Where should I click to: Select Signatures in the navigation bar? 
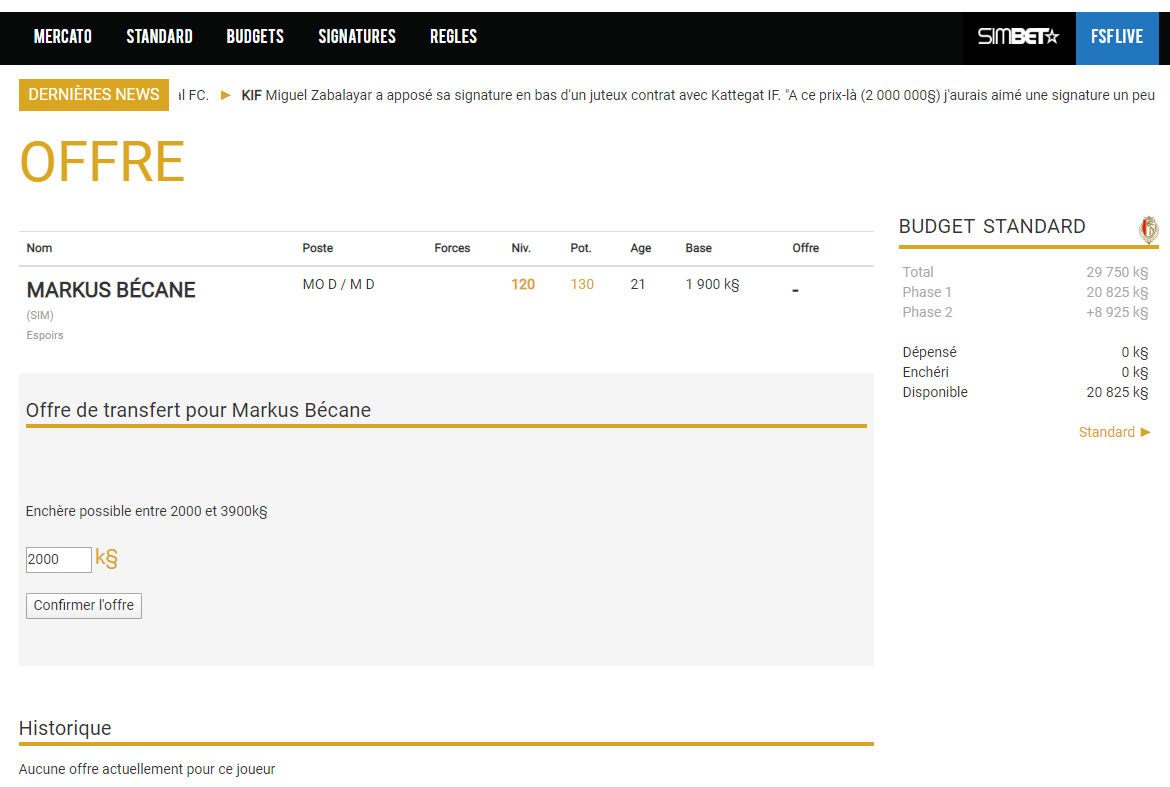coord(357,37)
